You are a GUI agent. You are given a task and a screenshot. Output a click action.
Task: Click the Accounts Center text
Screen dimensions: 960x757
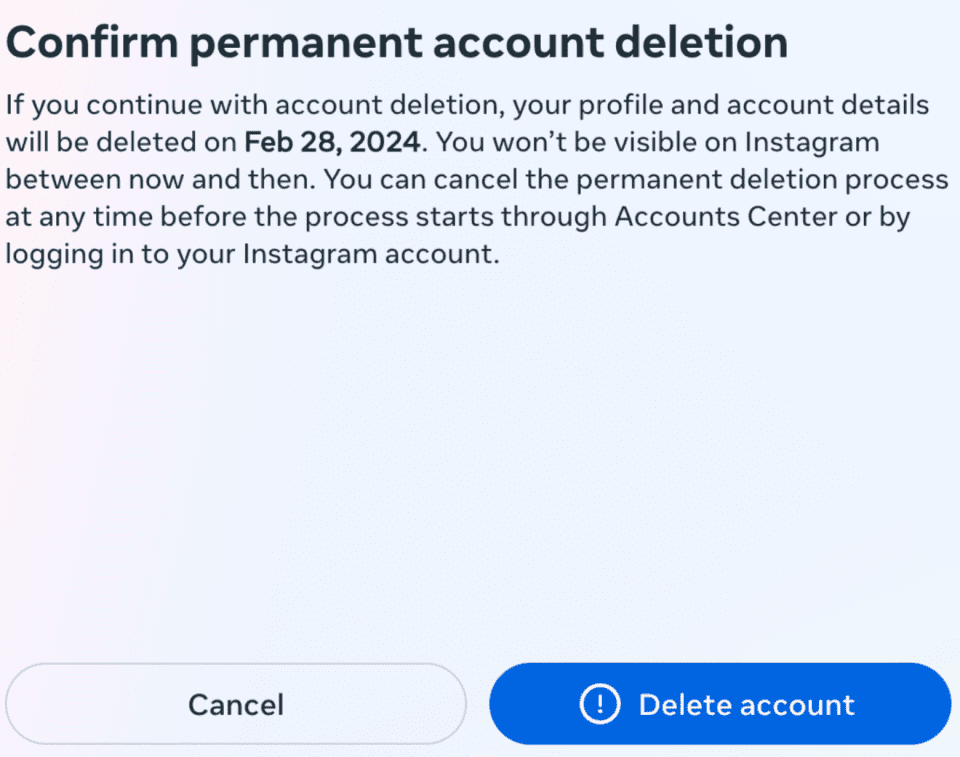click(x=726, y=217)
